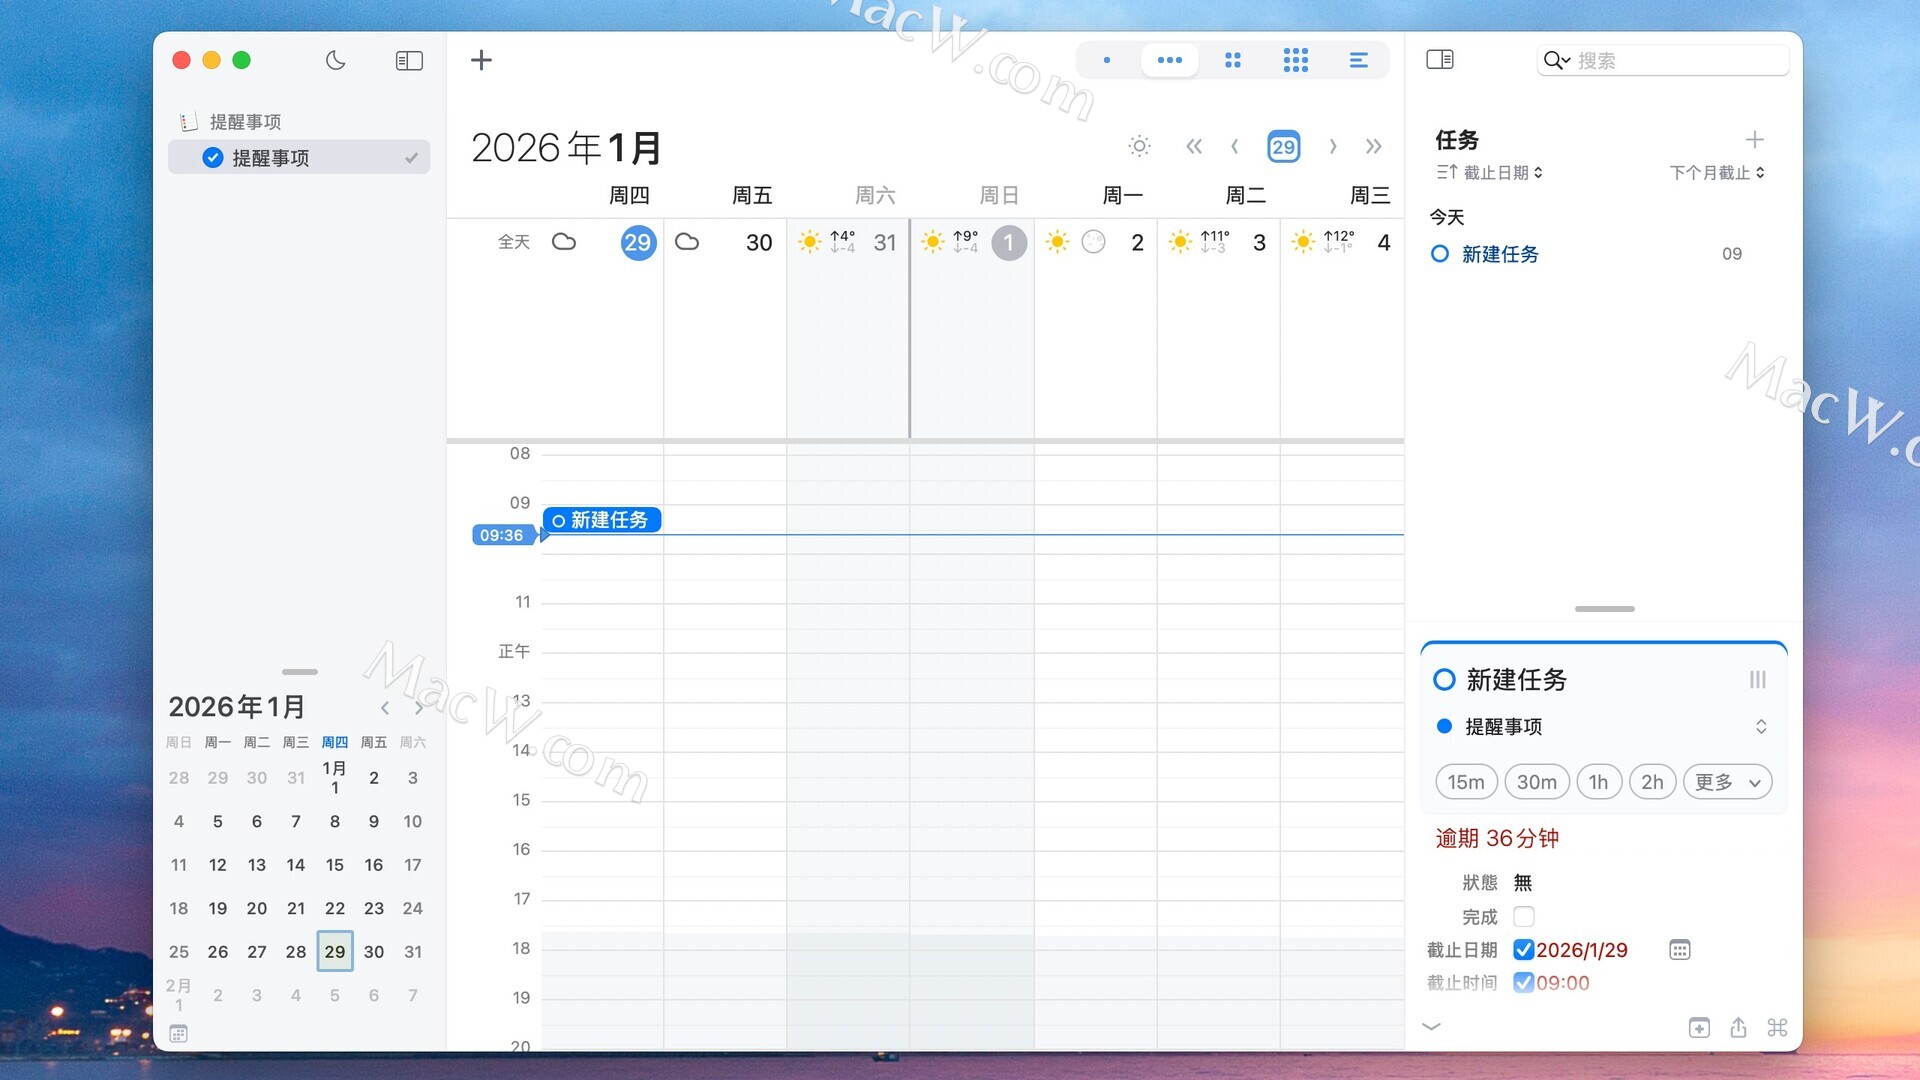Switch to list view tab
This screenshot has height=1080, width=1920.
click(1358, 60)
